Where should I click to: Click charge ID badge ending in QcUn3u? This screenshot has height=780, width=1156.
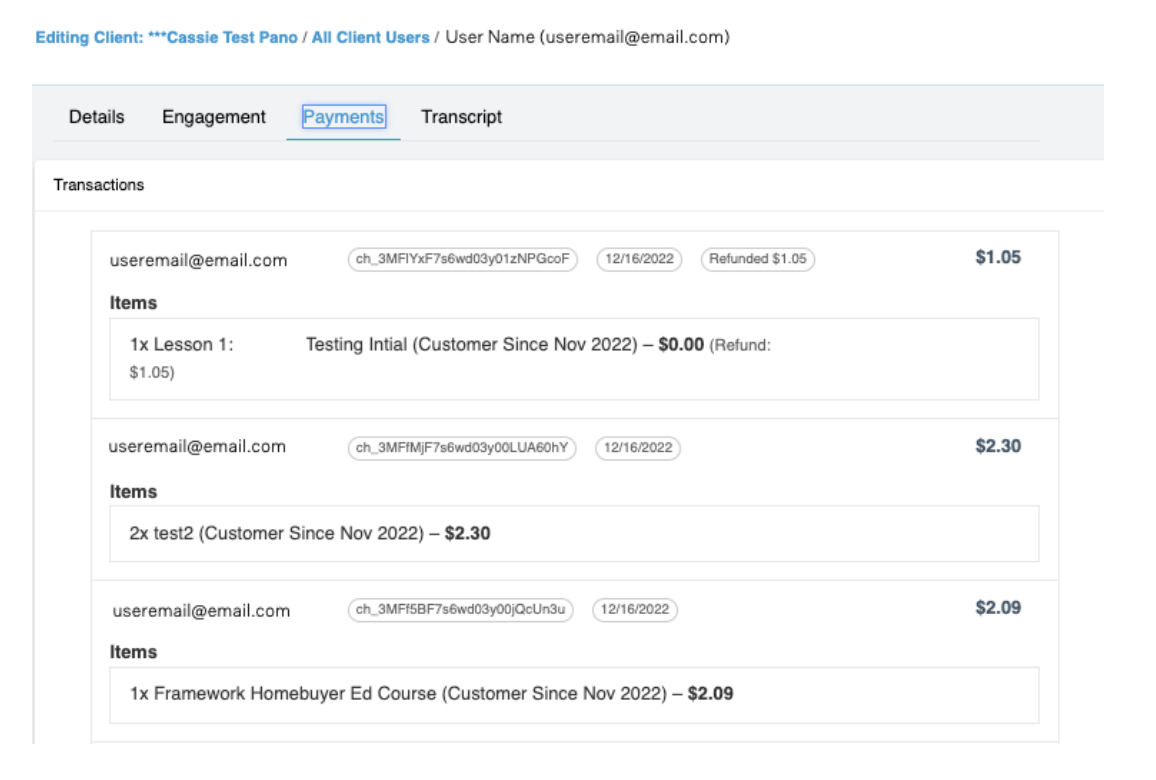(461, 610)
